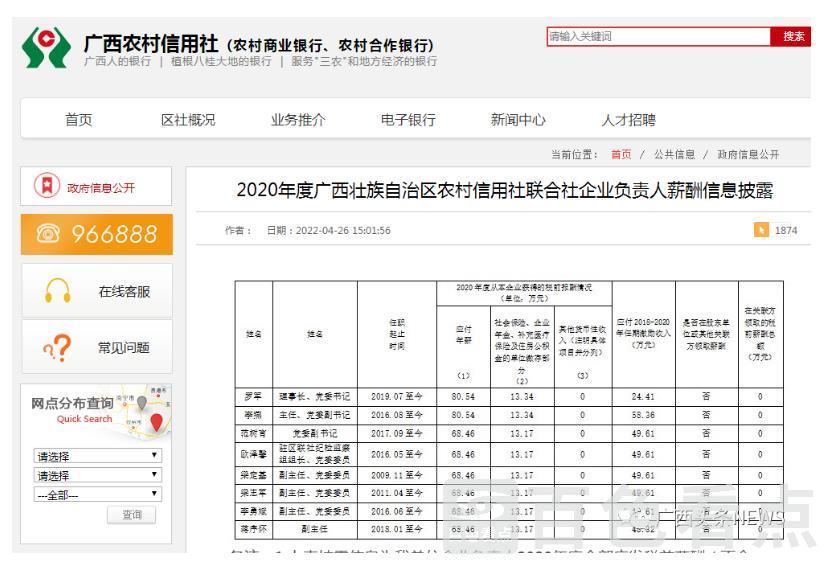Open the 人才招聘 navigation item
The width and height of the screenshot is (838, 576).
628,120
